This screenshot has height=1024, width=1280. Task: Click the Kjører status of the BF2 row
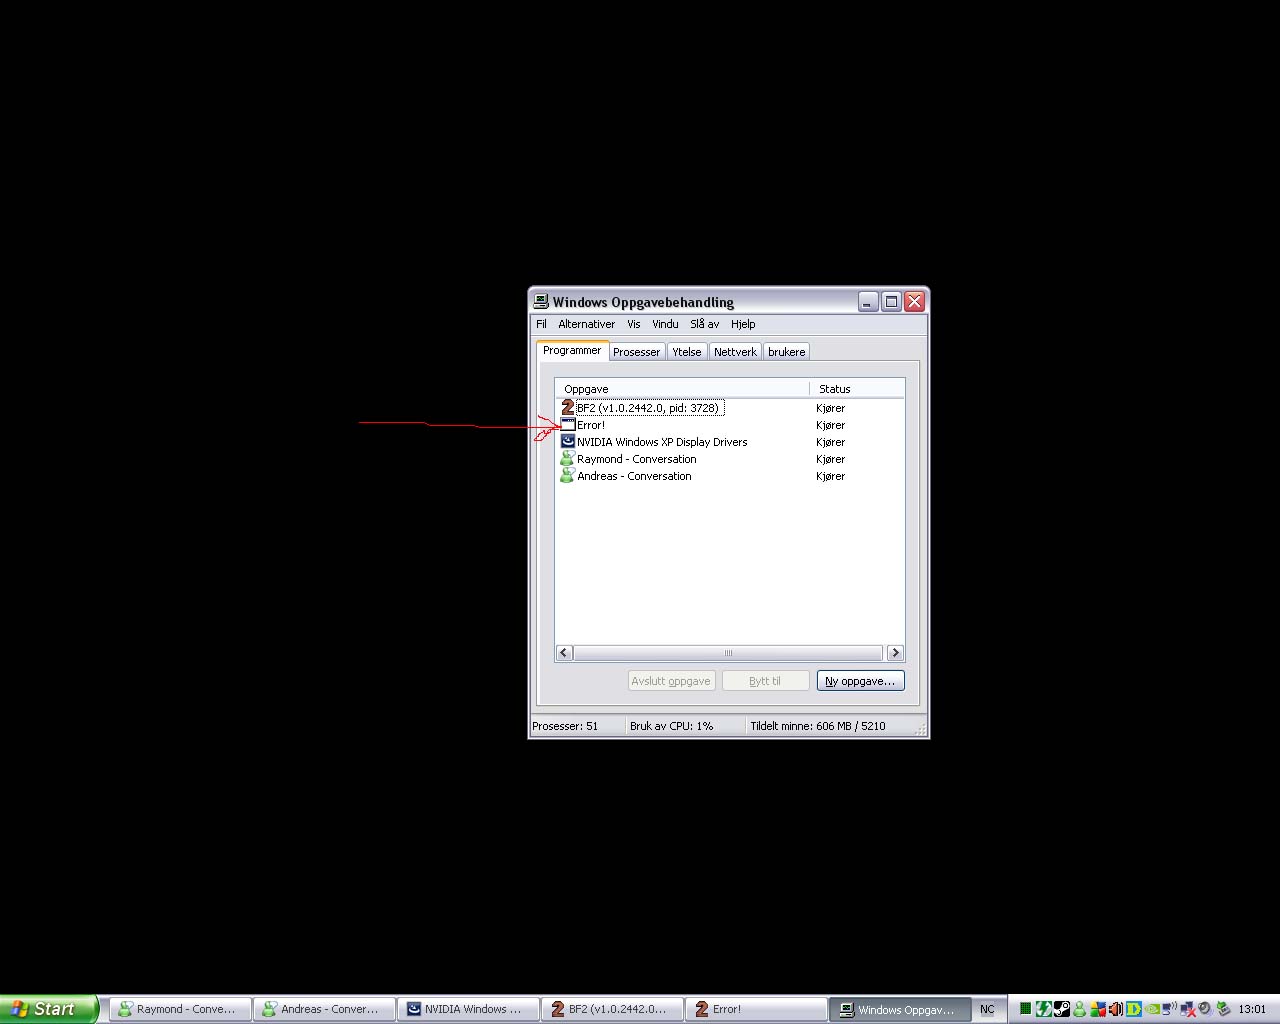coord(830,408)
